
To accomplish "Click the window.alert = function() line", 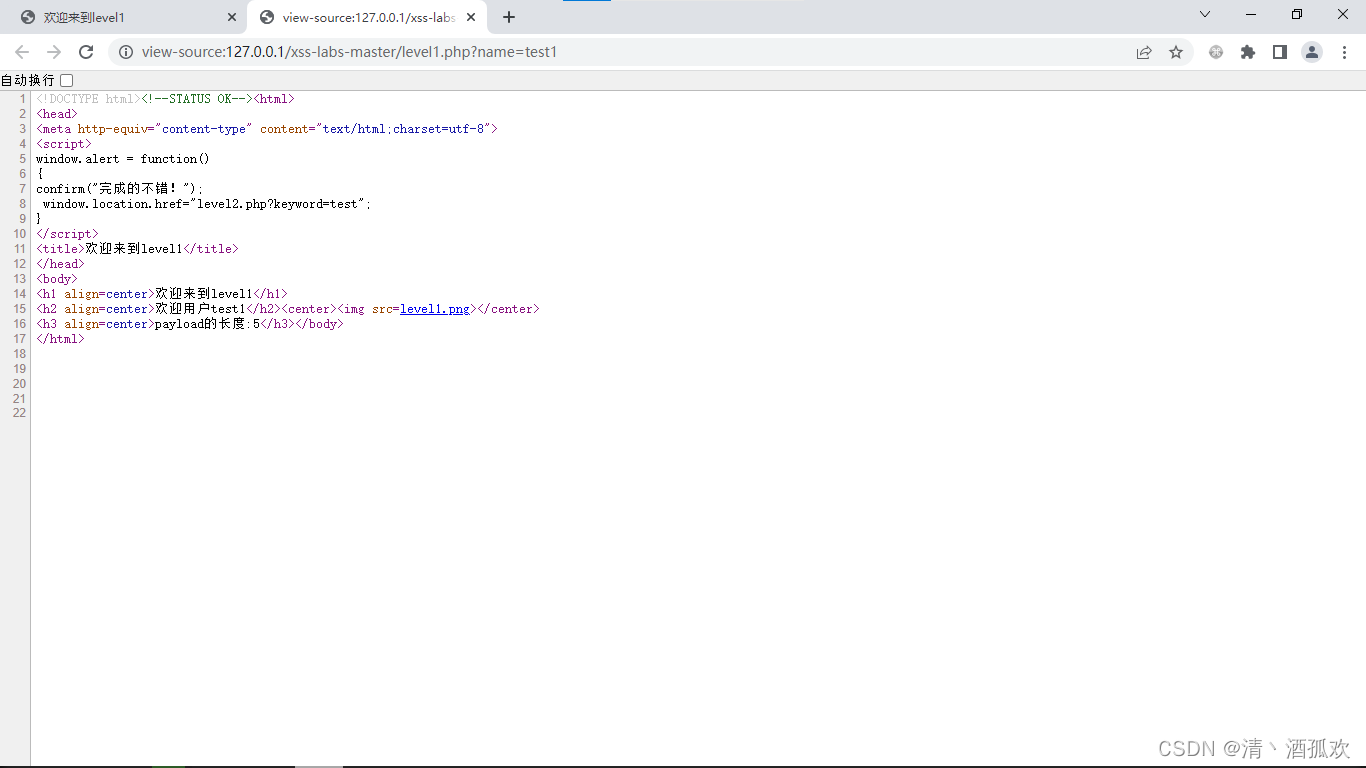I will coord(123,159).
